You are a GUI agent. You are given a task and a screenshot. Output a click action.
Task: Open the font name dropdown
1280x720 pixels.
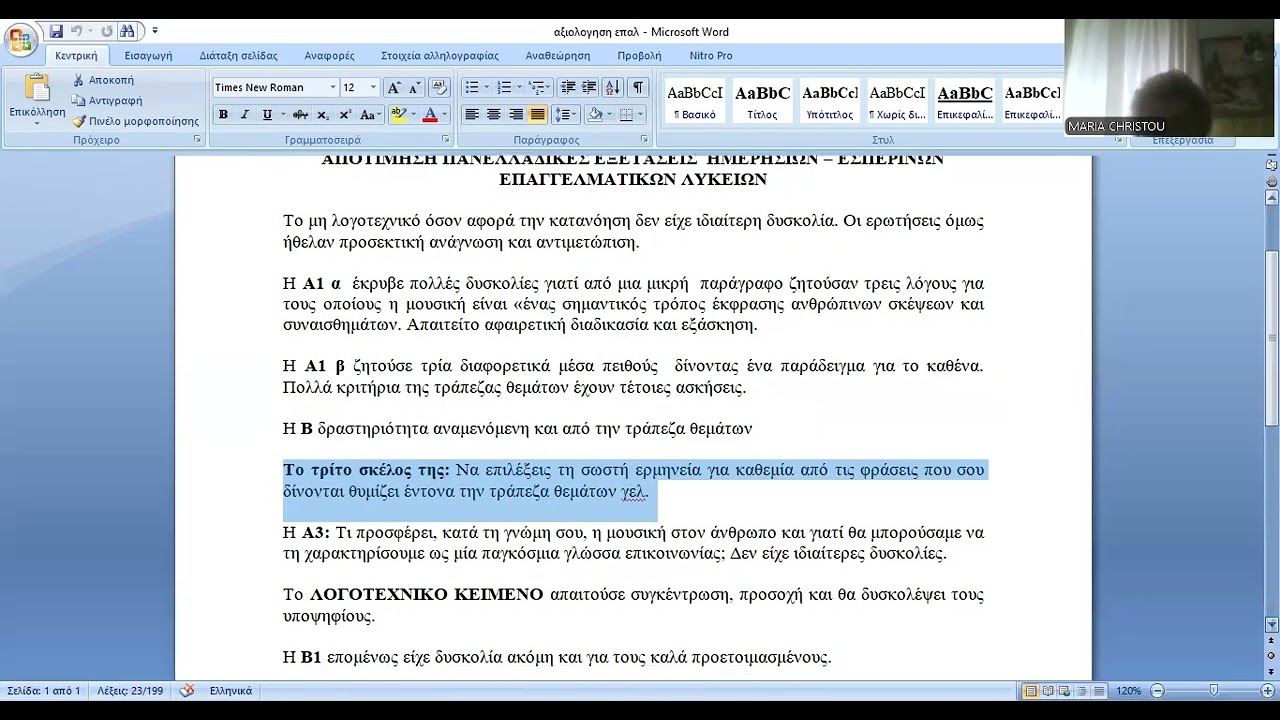coord(332,88)
